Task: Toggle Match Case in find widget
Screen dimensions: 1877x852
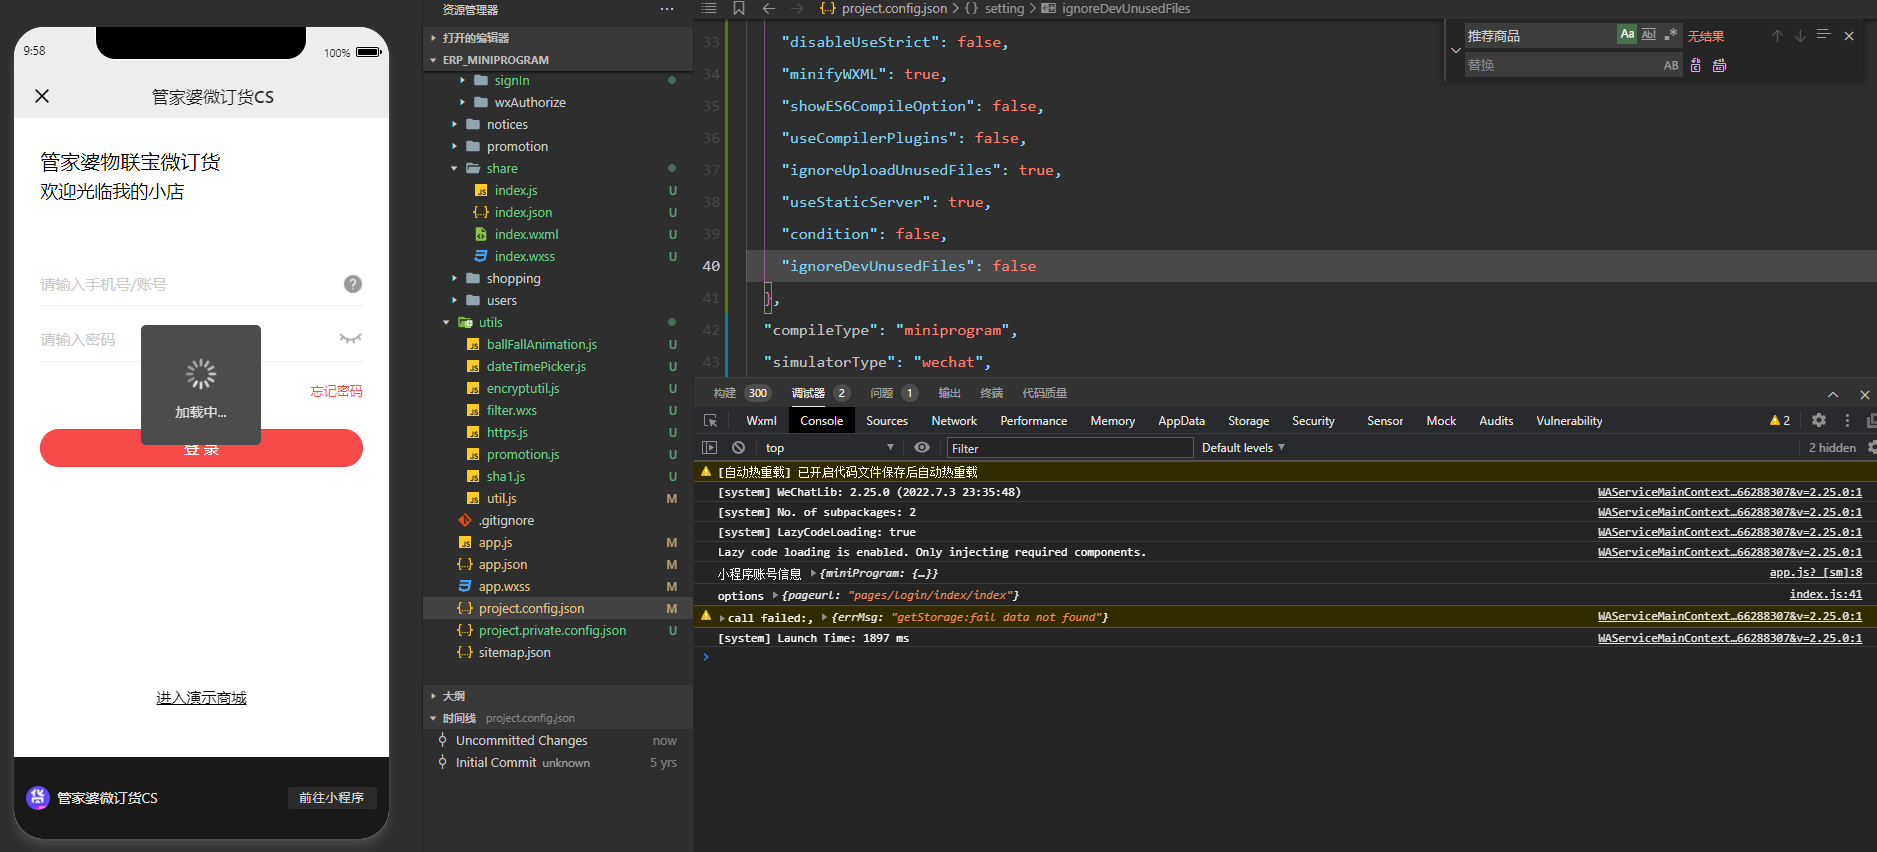Action: click(x=1627, y=35)
